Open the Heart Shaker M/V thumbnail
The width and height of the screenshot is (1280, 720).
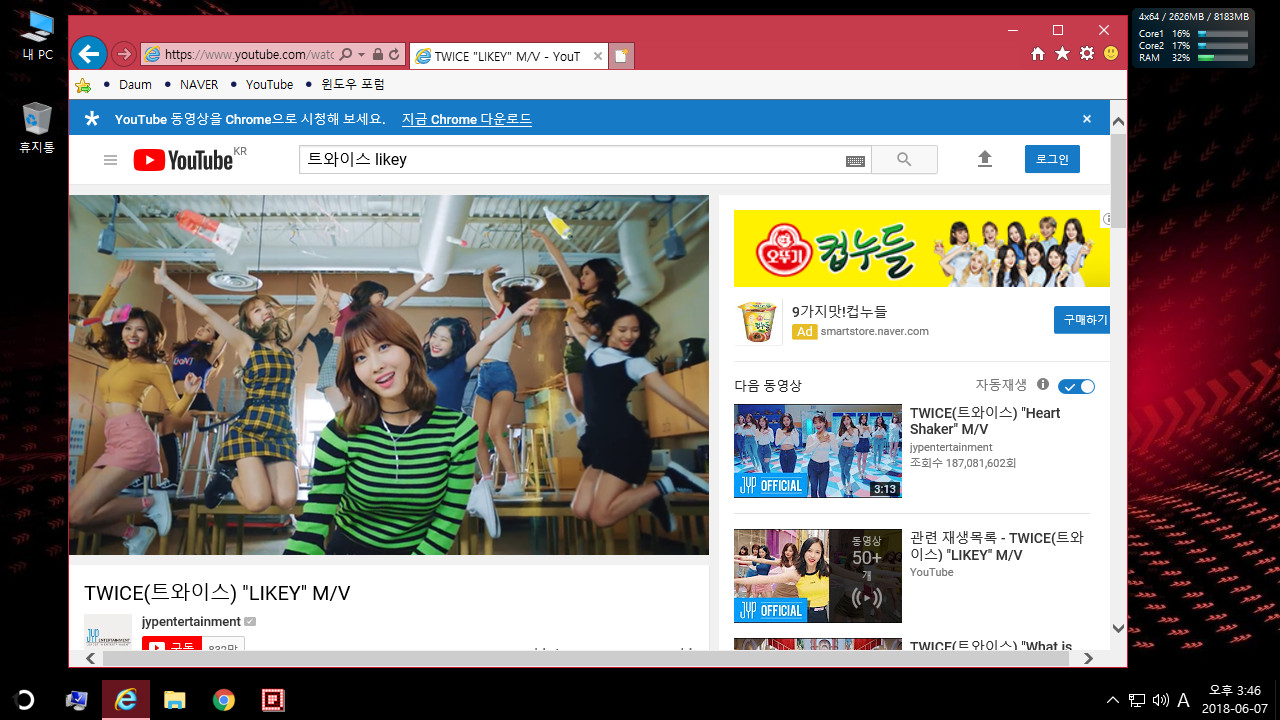coord(818,450)
